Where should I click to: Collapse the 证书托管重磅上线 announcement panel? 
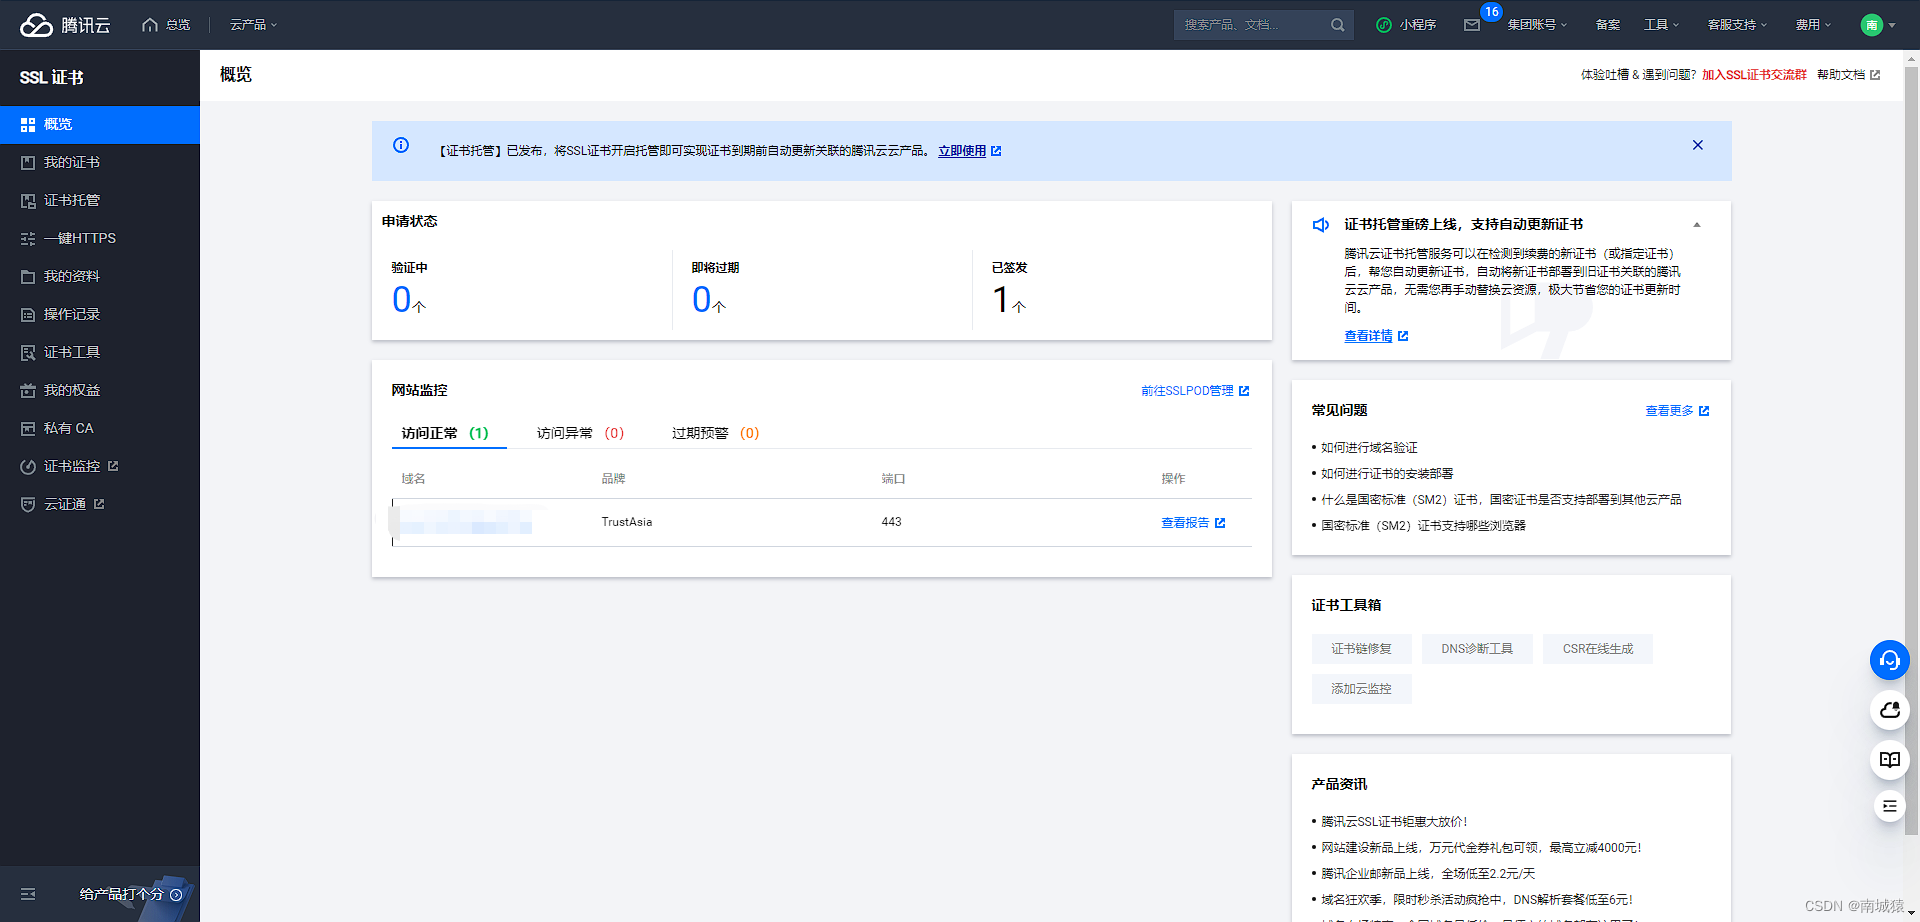pyautogui.click(x=1696, y=224)
